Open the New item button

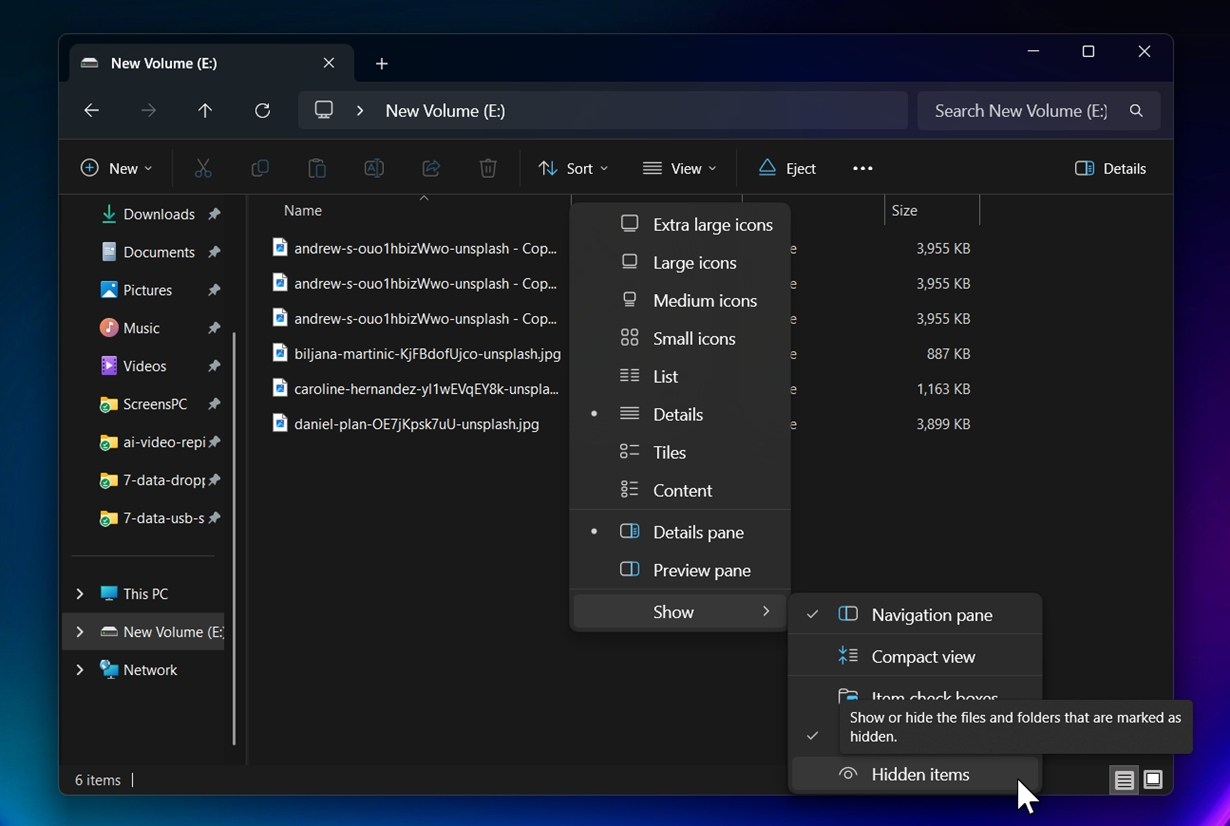point(116,168)
